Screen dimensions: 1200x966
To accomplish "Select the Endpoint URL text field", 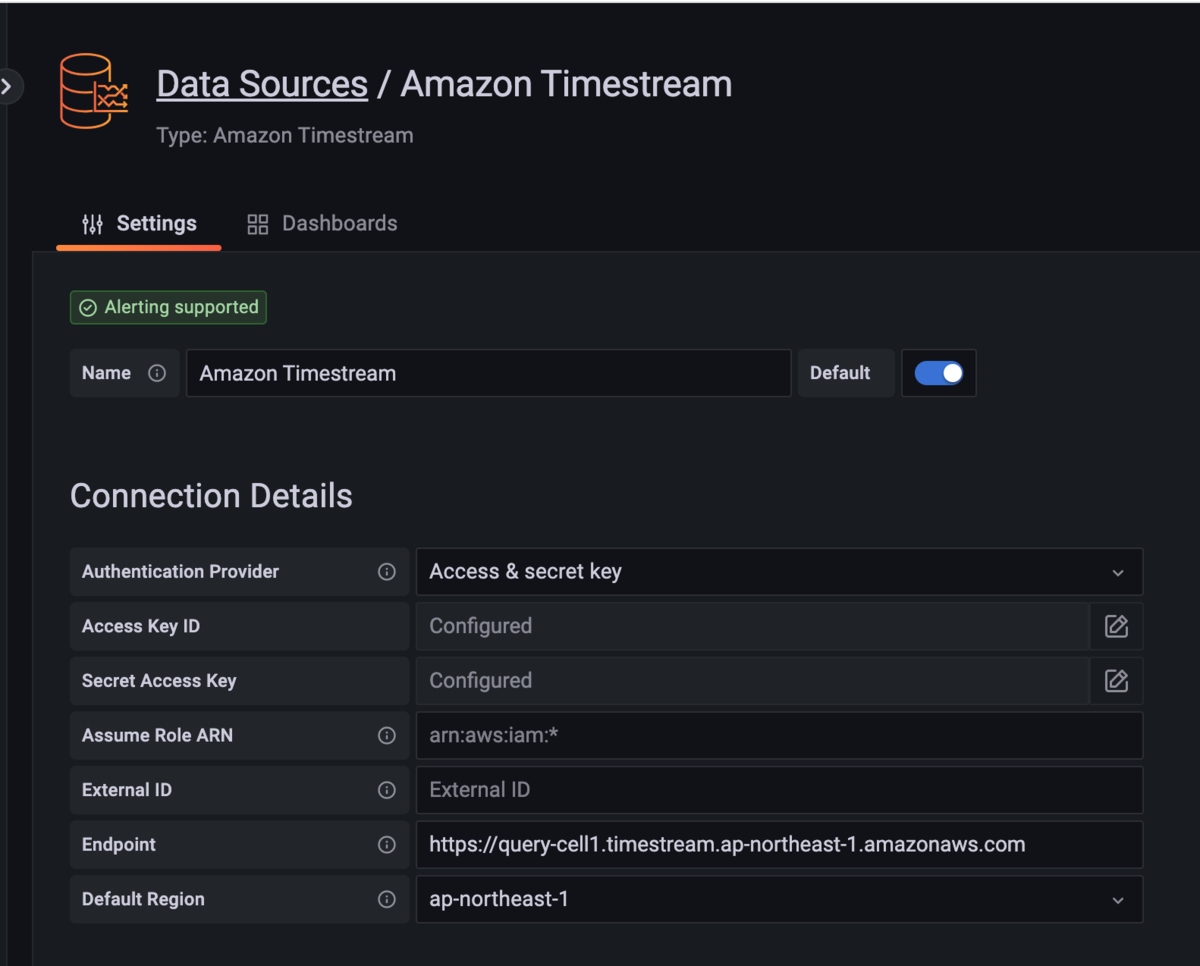I will [x=779, y=844].
